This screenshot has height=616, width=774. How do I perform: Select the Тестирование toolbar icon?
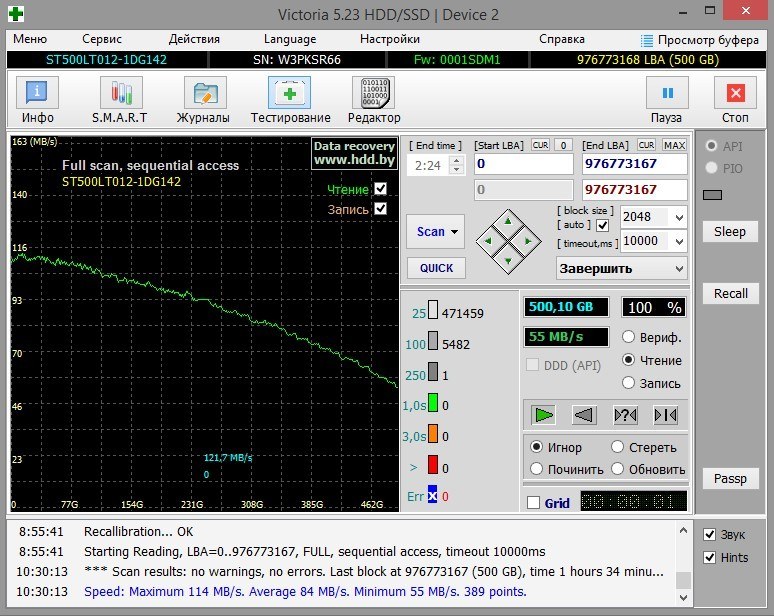point(290,94)
